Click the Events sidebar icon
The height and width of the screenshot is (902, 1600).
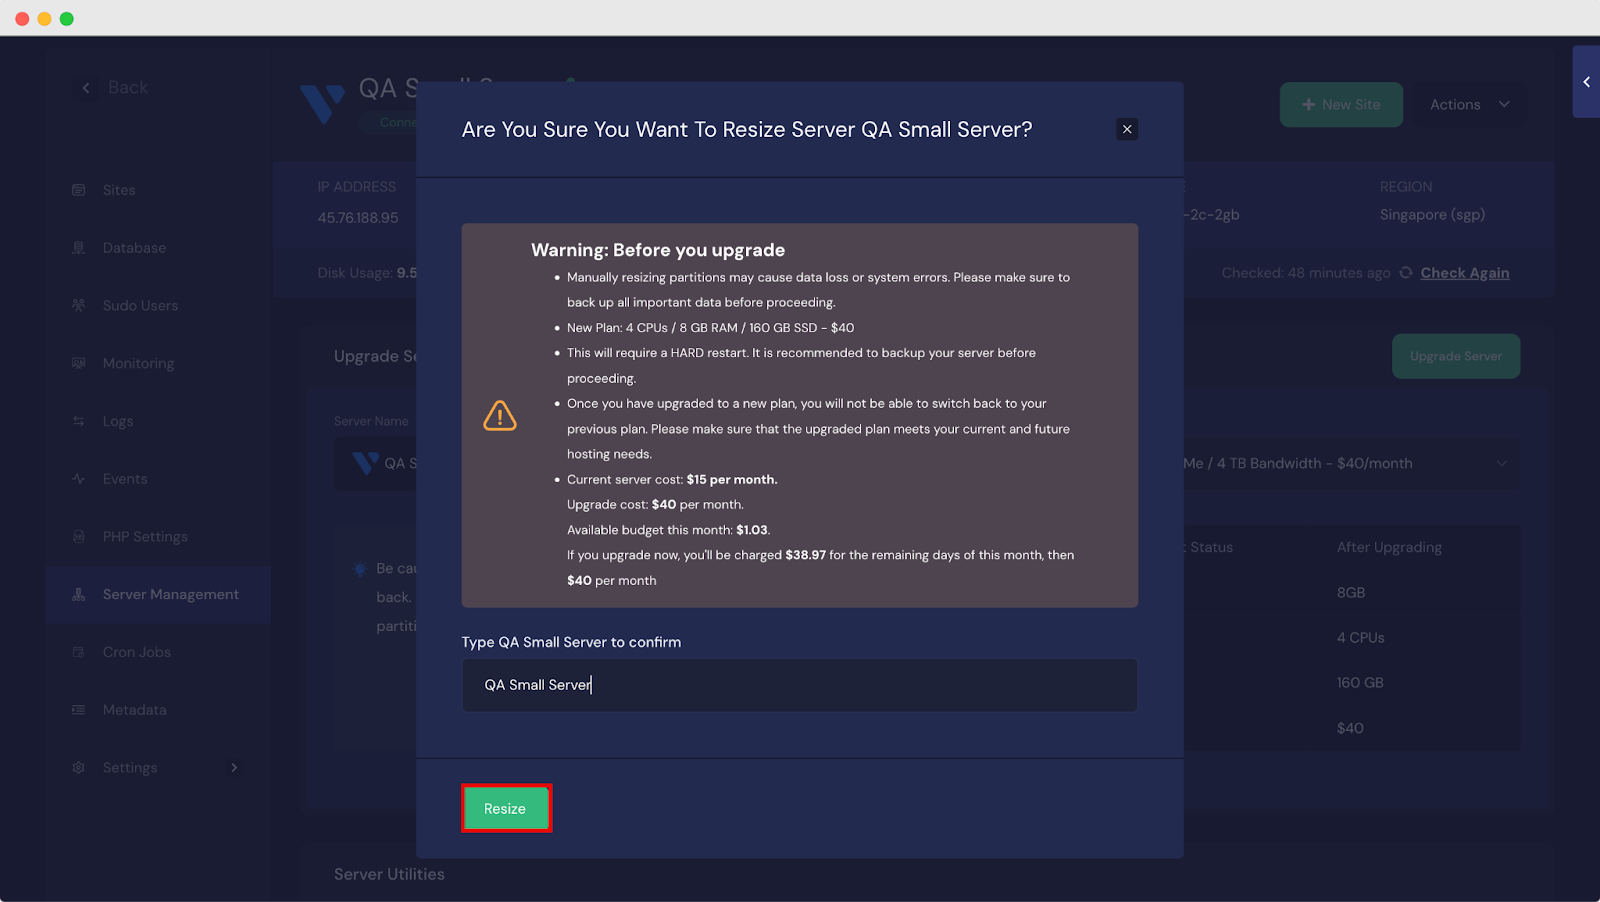point(79,479)
